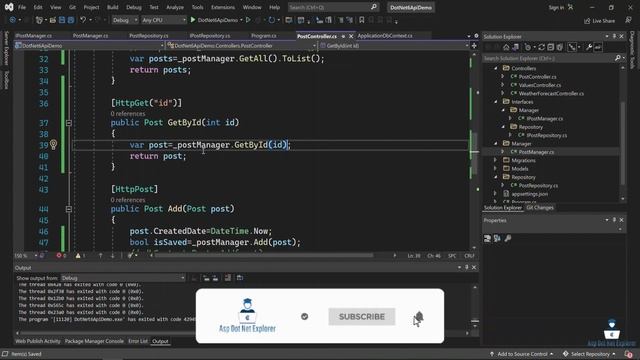Toggle Alphabetical view in the Properties panel
Screen dimensions: 640x360
[497, 238]
